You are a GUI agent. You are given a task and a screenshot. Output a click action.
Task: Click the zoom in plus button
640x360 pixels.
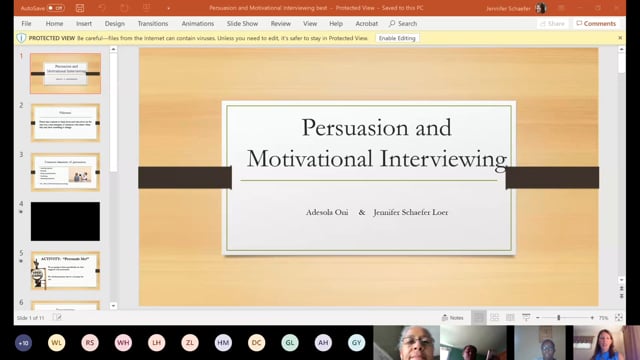pos(592,318)
